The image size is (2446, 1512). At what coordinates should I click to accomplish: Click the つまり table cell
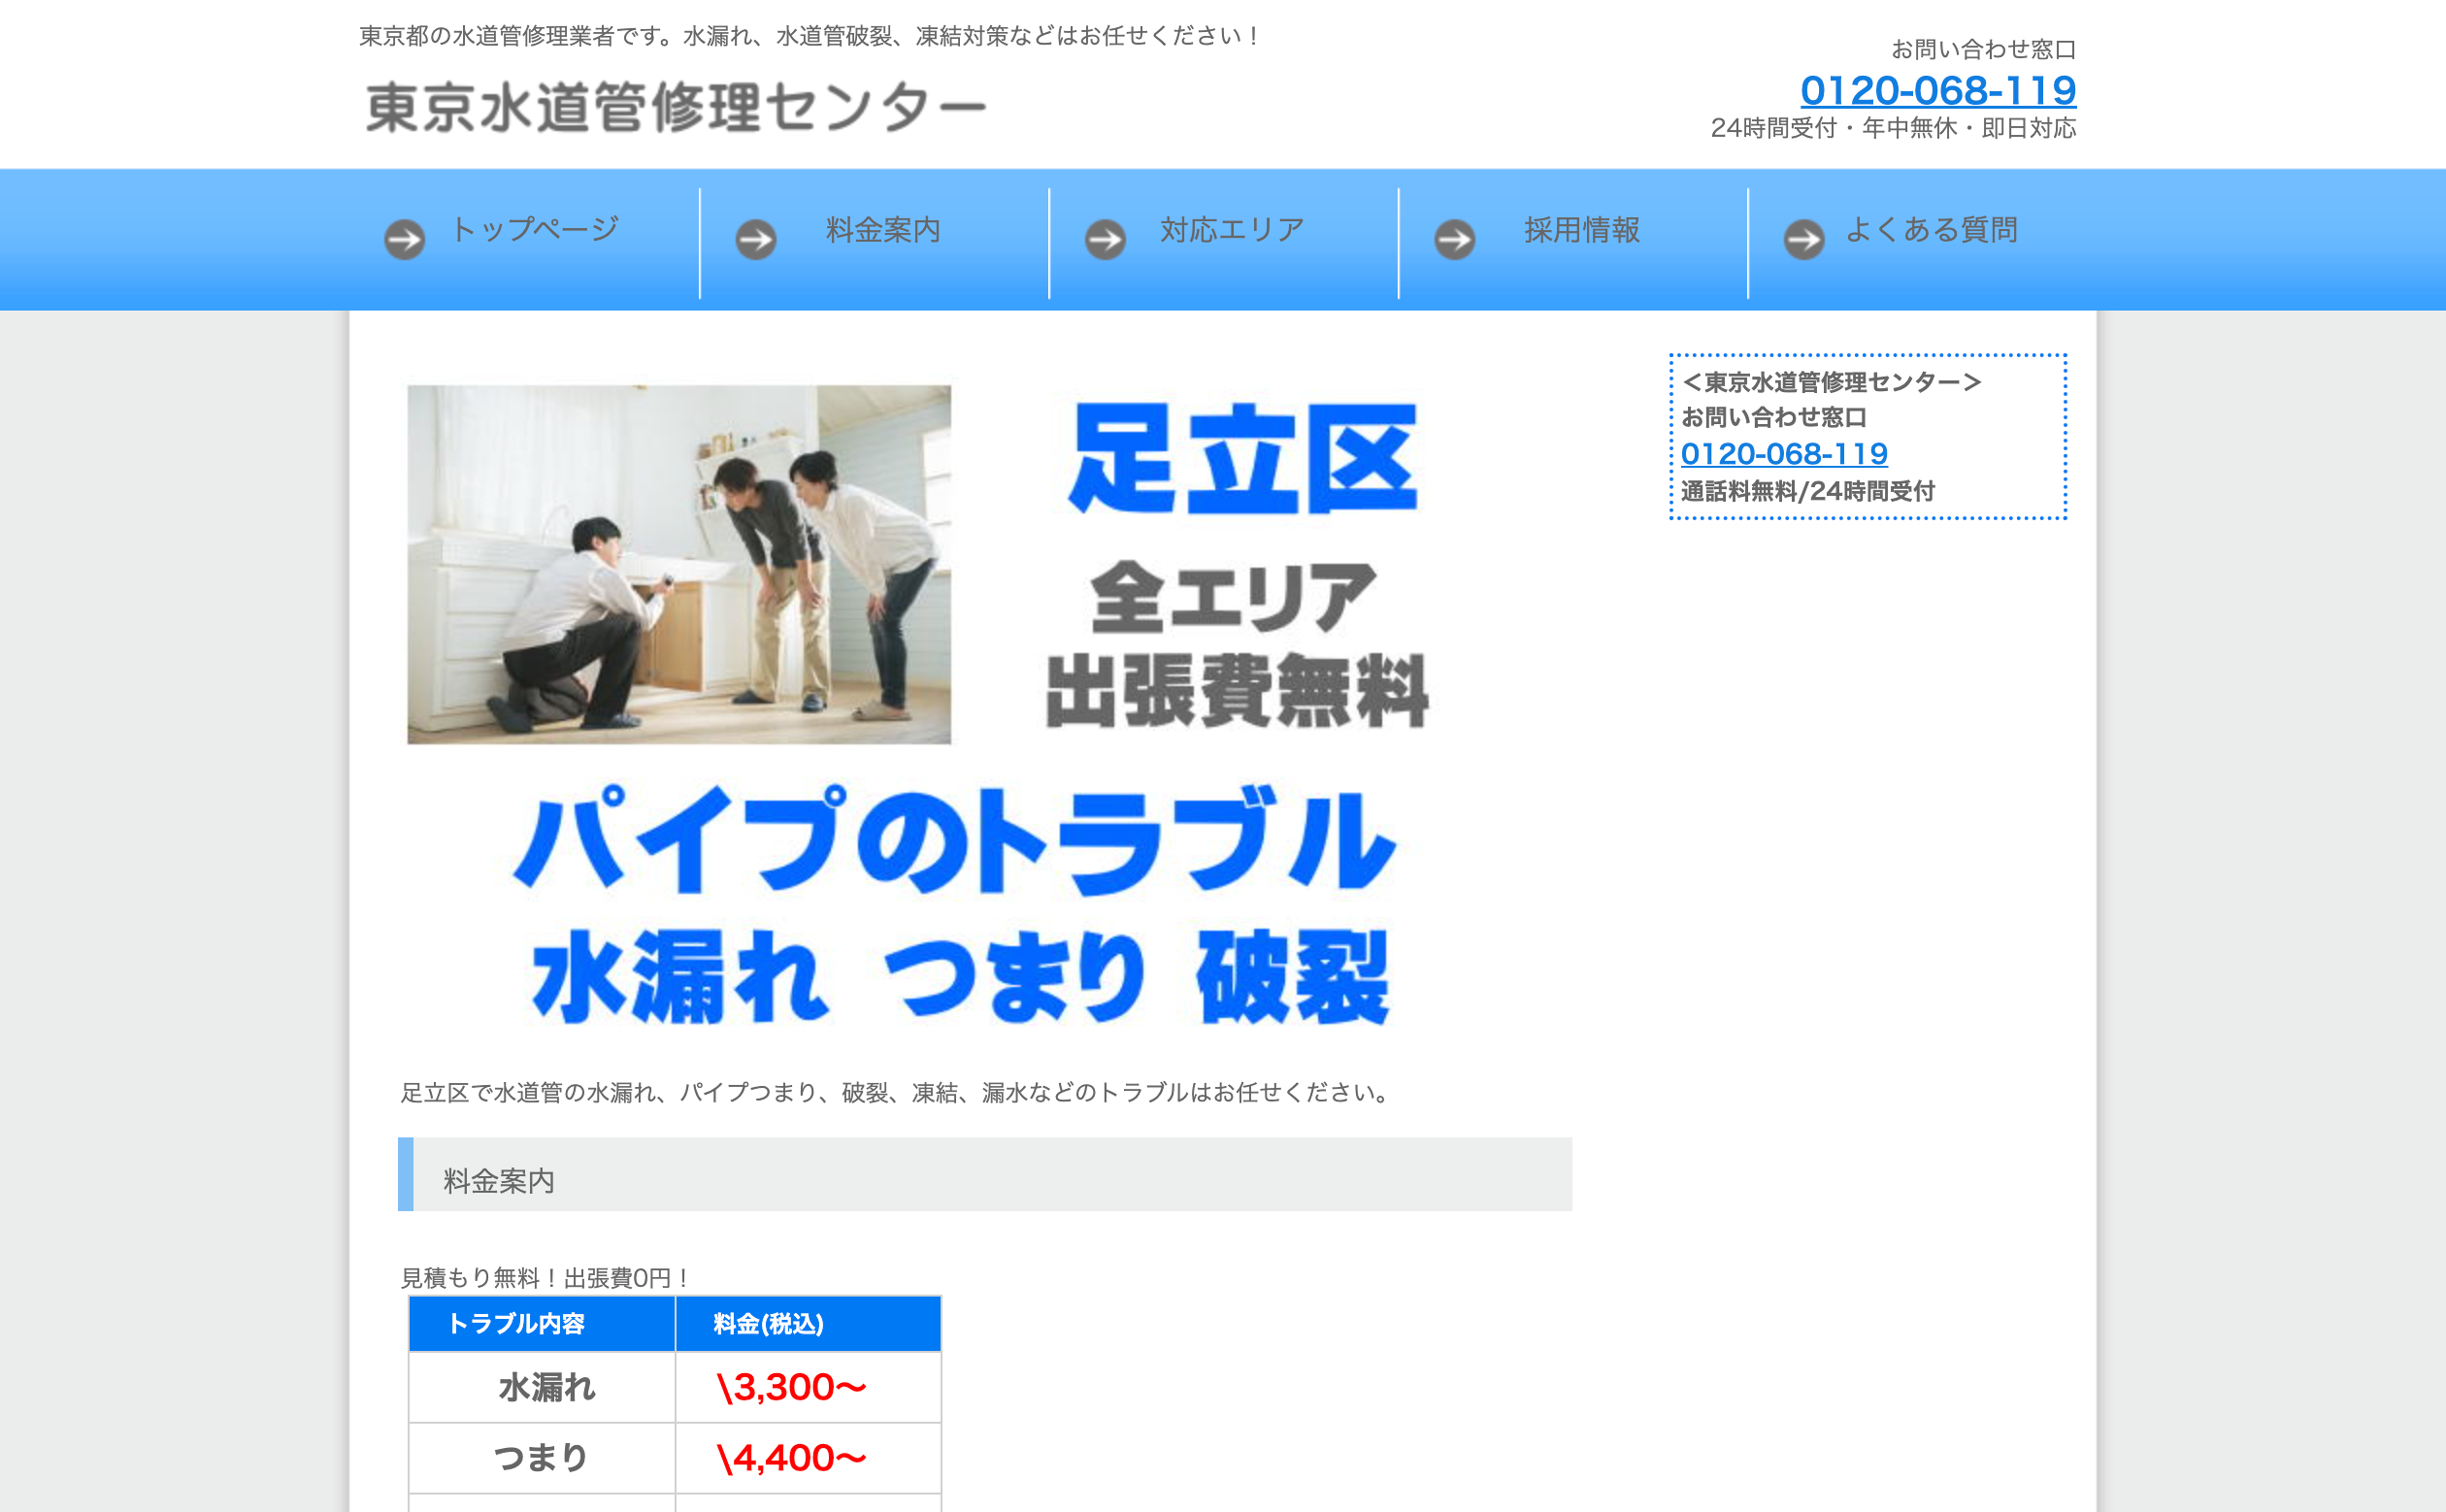coord(542,1458)
